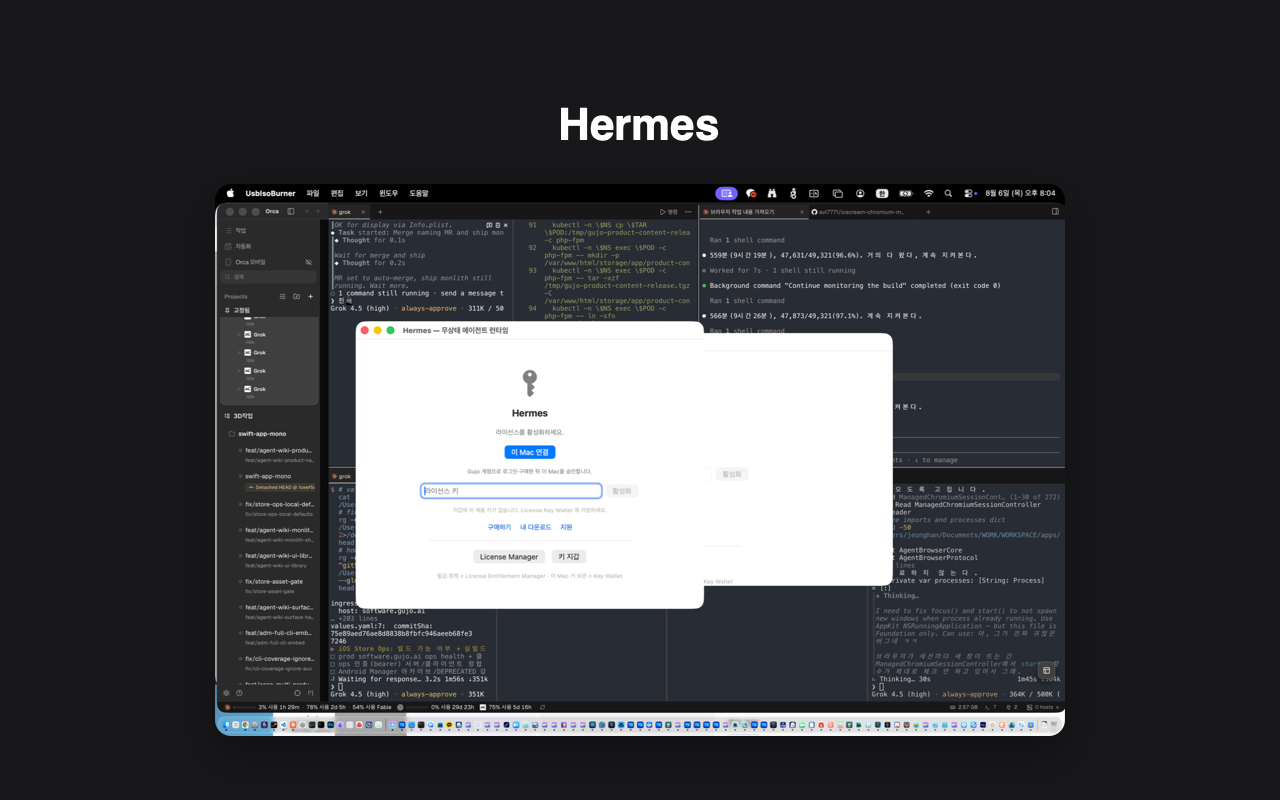The width and height of the screenshot is (1280, 800).
Task: Add a new tab in right pane
Action: [927, 212]
